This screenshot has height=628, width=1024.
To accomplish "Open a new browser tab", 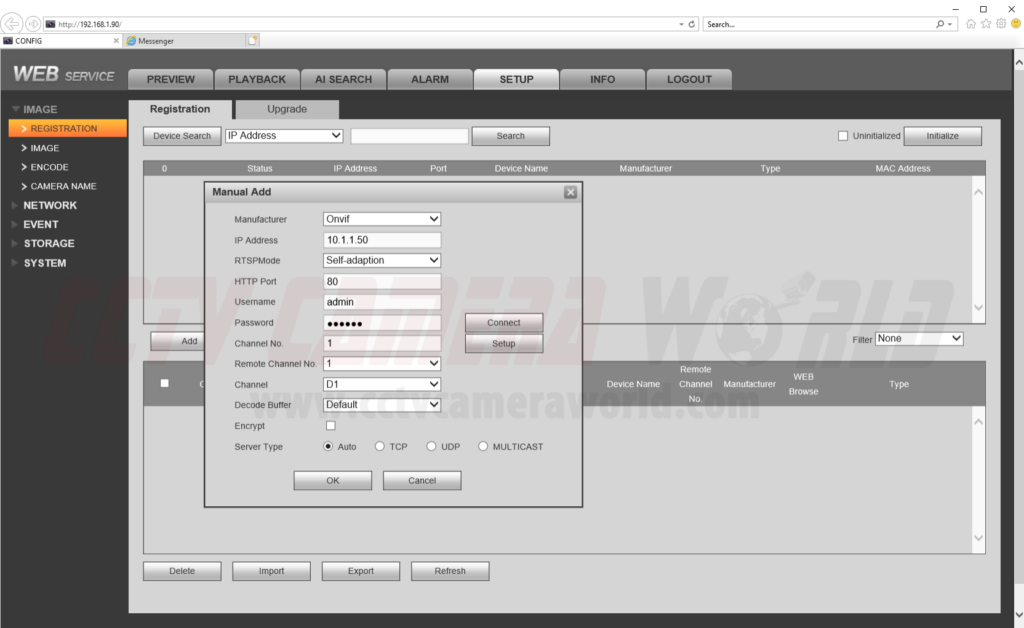I will (x=253, y=41).
